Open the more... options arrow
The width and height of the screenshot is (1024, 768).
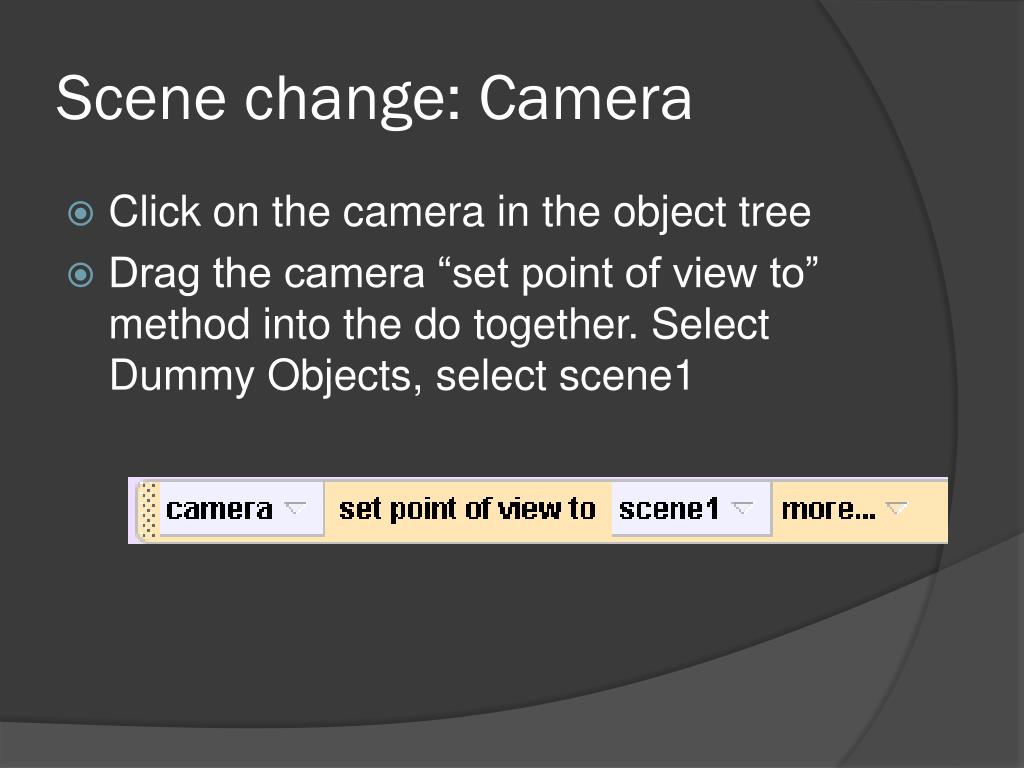pyautogui.click(x=896, y=508)
